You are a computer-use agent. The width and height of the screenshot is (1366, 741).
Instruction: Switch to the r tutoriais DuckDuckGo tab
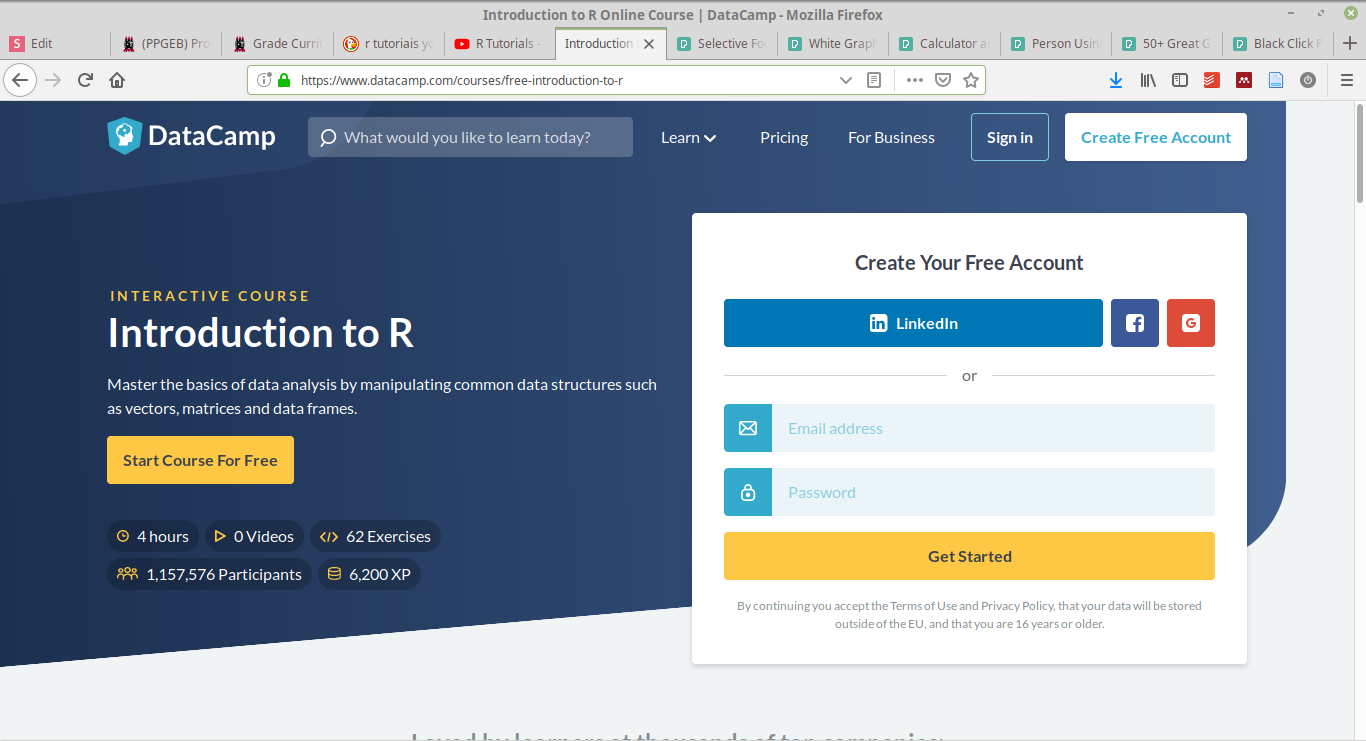388,44
